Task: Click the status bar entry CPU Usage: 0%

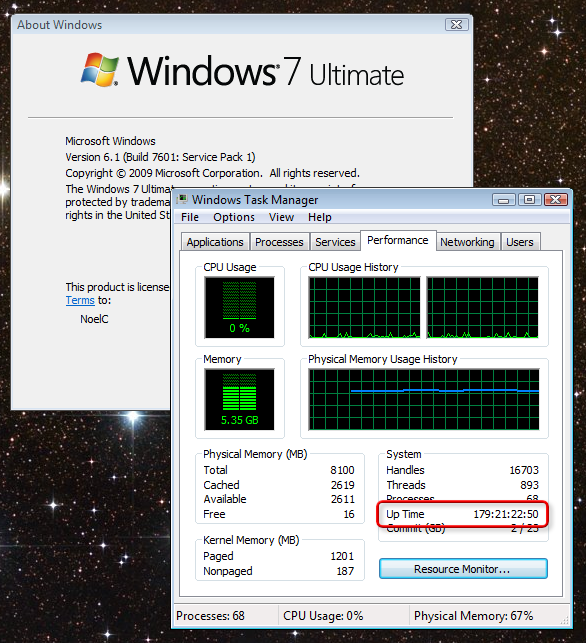Action: click(323, 616)
